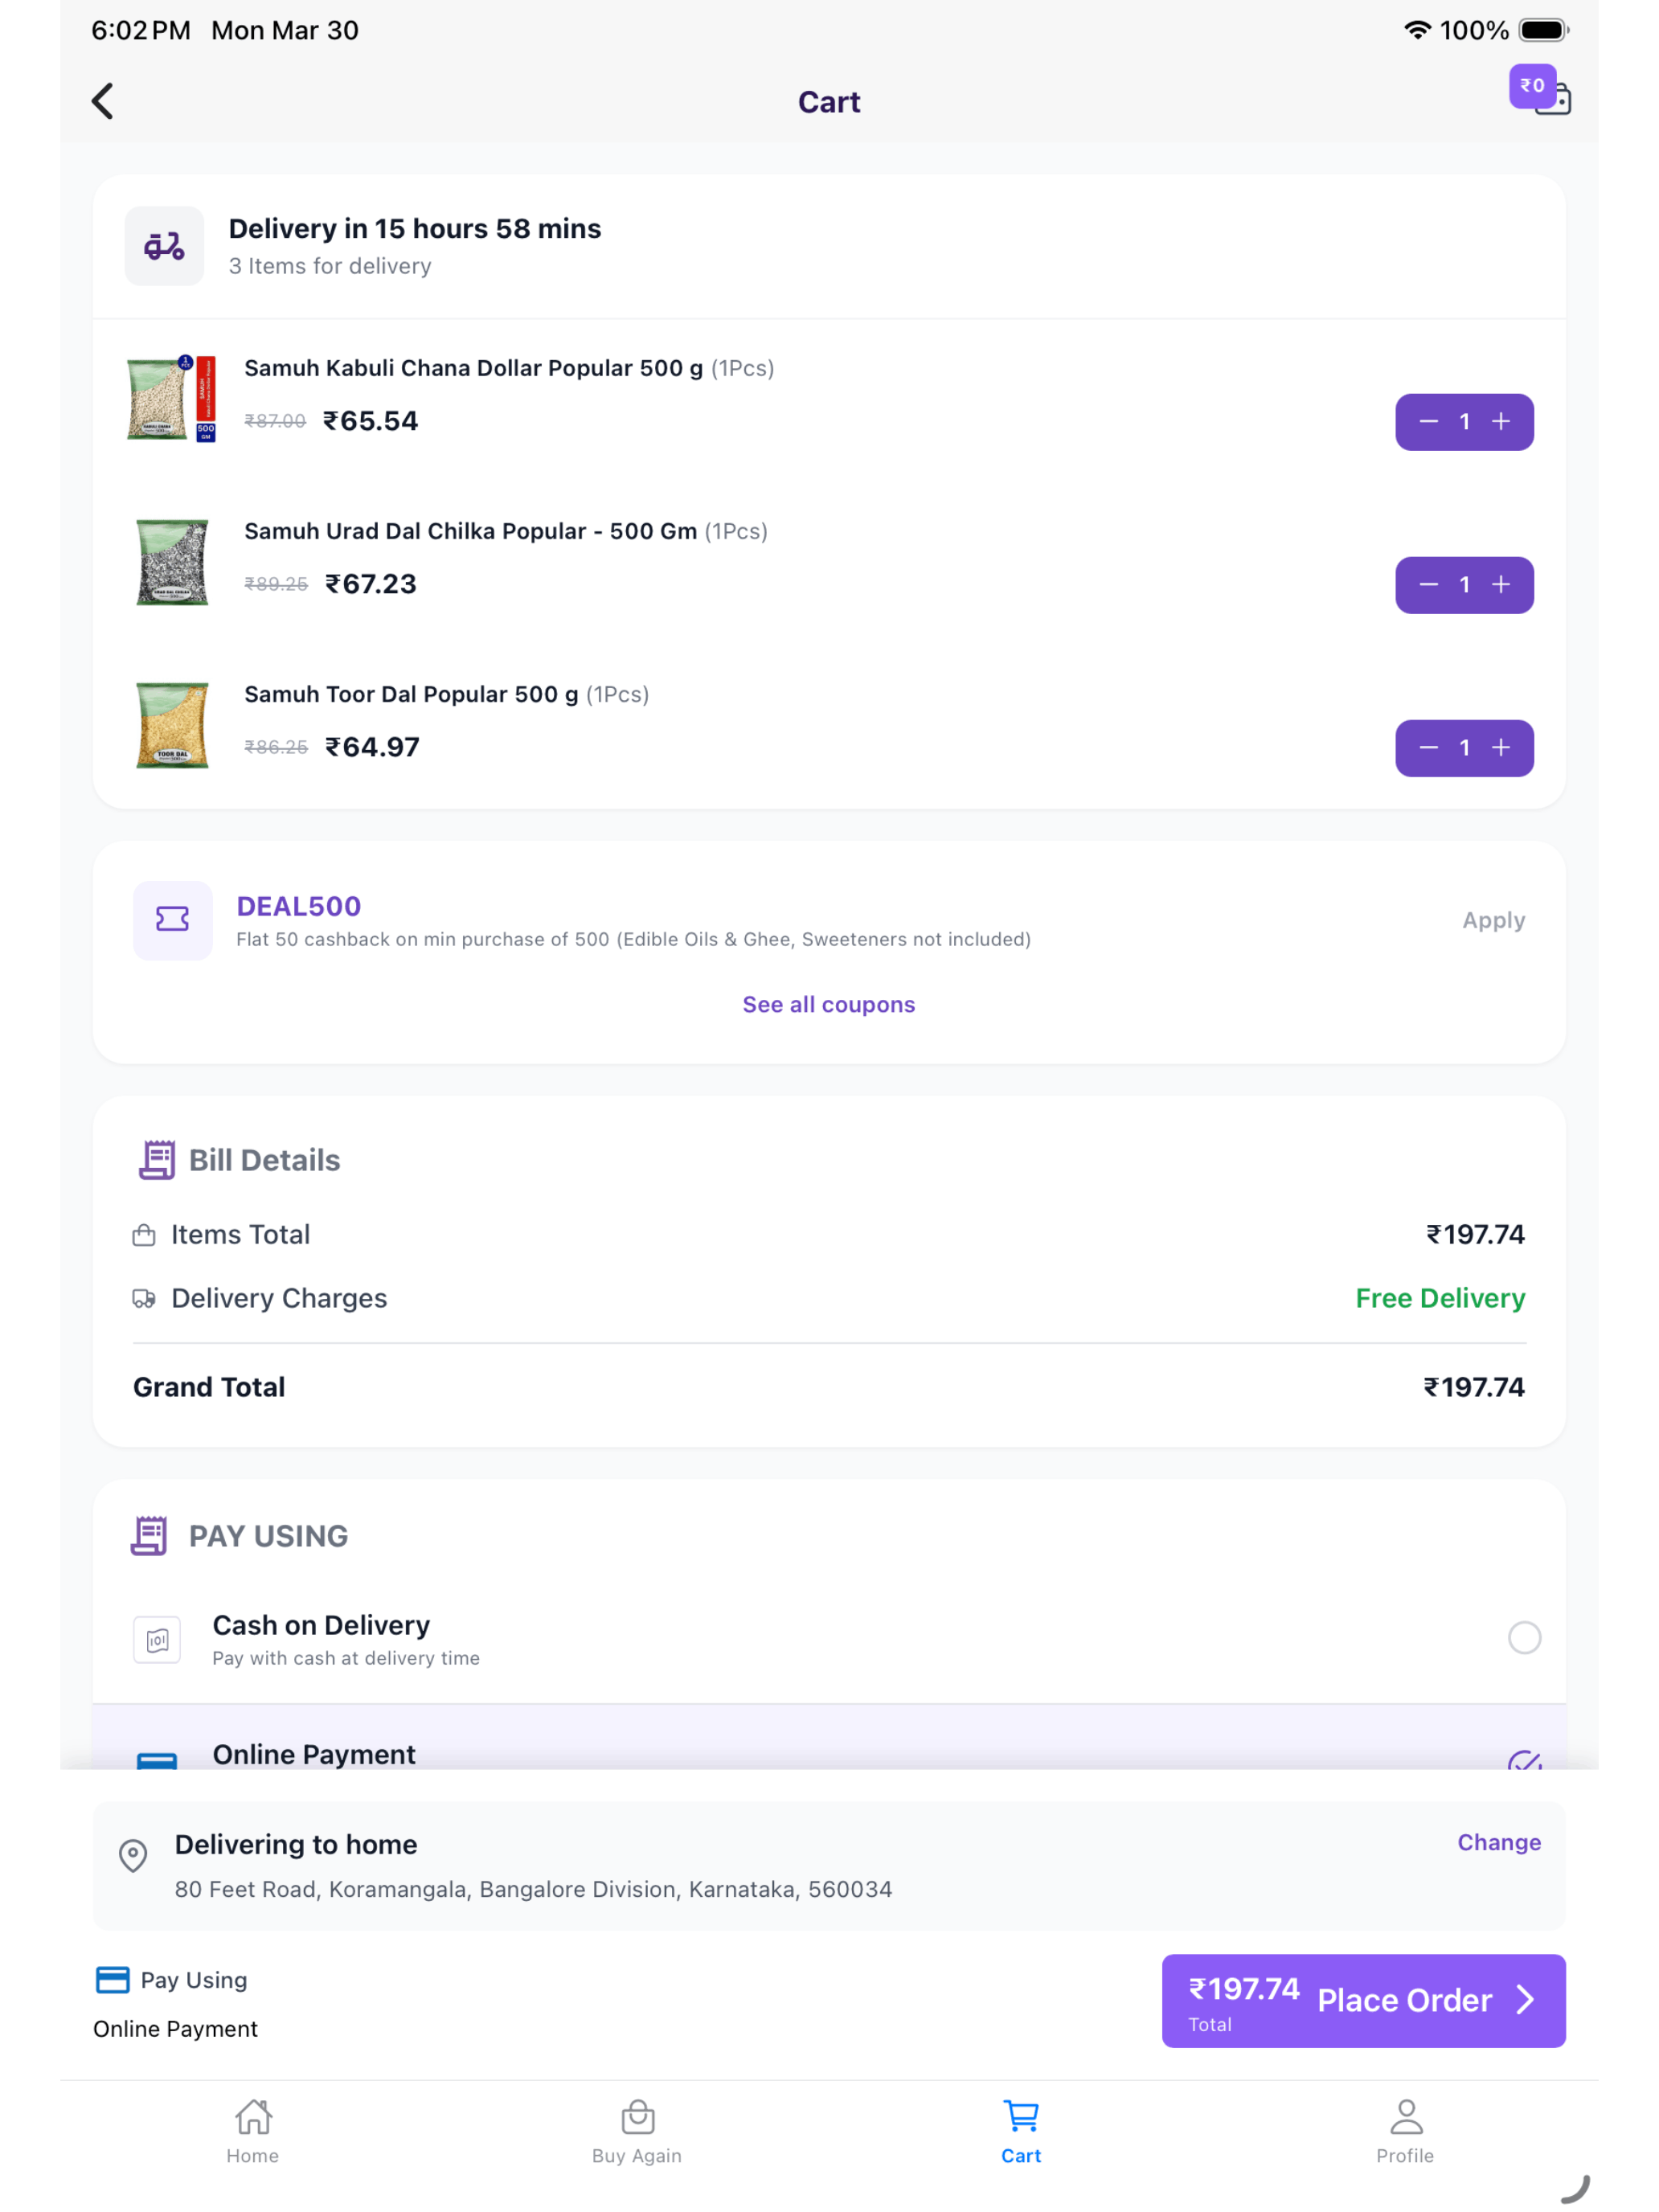The width and height of the screenshot is (1659, 2212).
Task: Place the order for ₹197.74
Action: (1363, 2000)
